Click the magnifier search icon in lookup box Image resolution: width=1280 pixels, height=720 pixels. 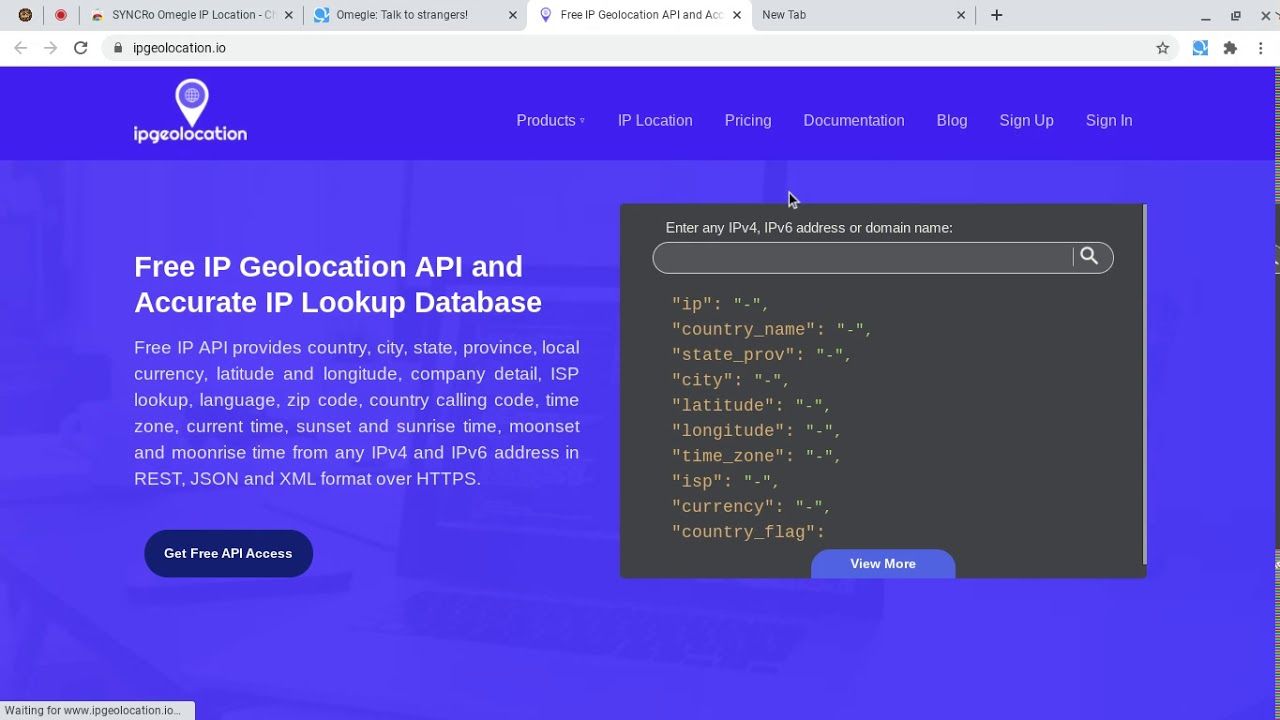[1089, 257]
